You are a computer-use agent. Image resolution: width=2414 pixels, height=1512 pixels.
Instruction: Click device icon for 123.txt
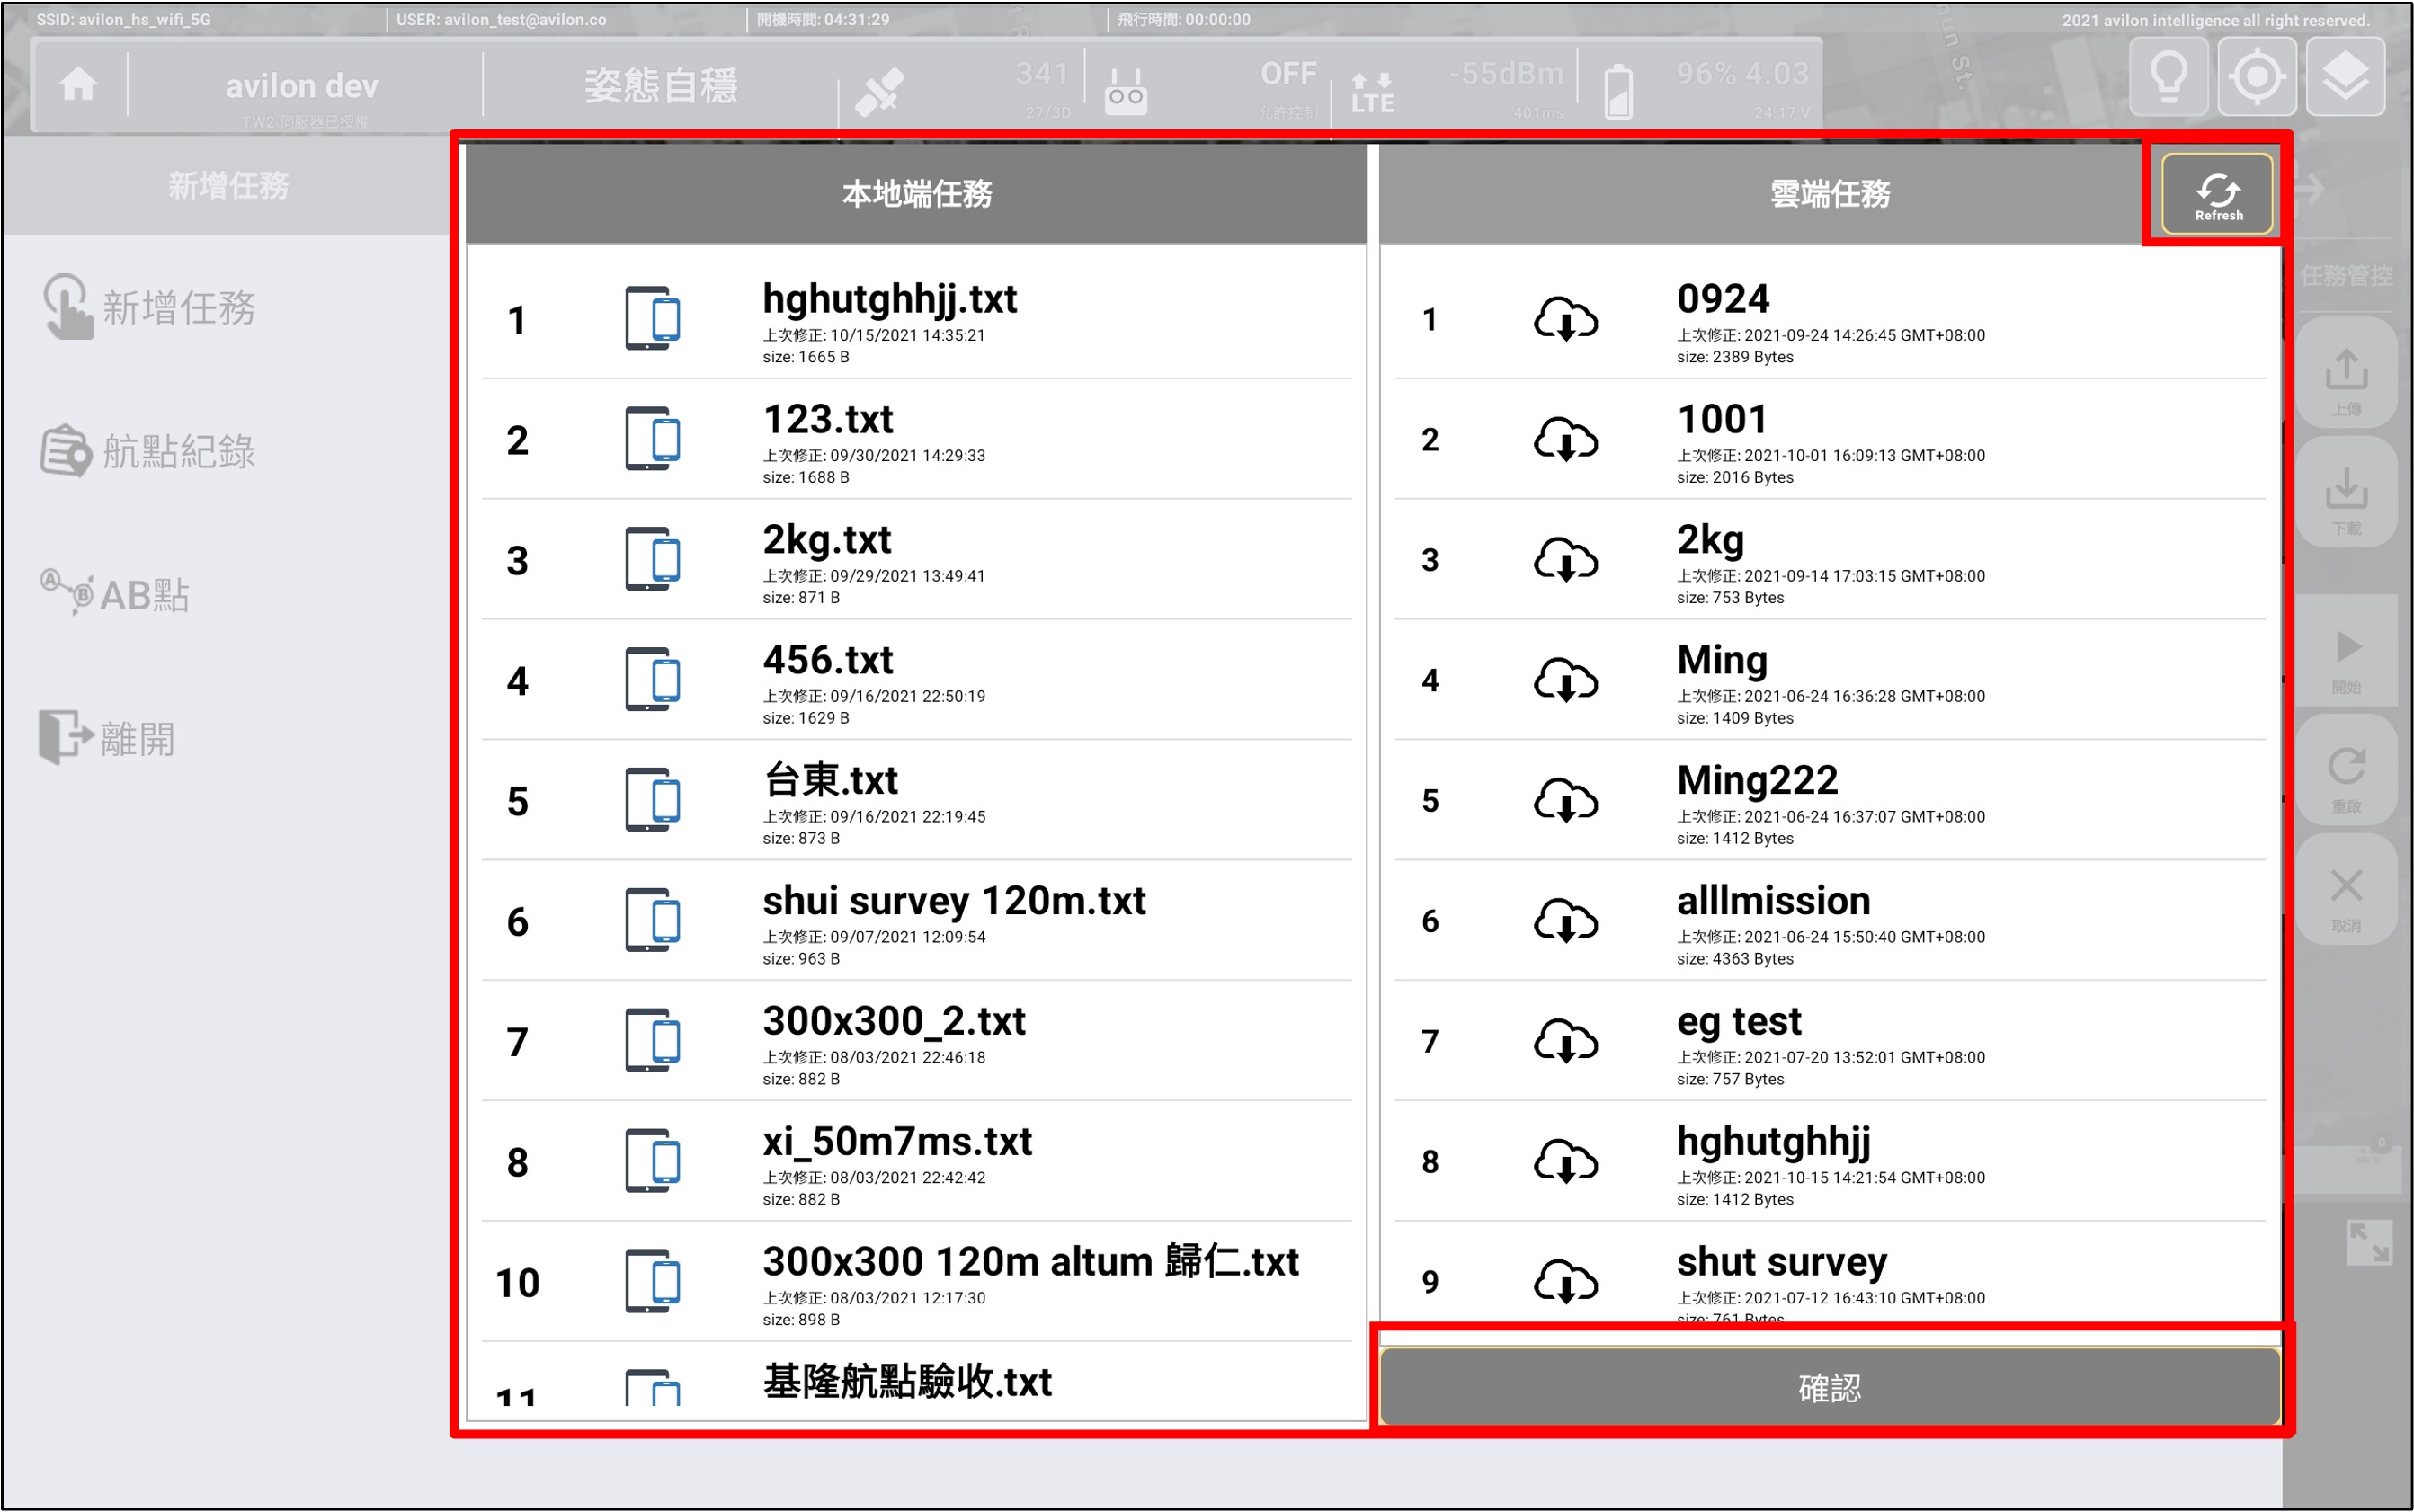(x=652, y=439)
